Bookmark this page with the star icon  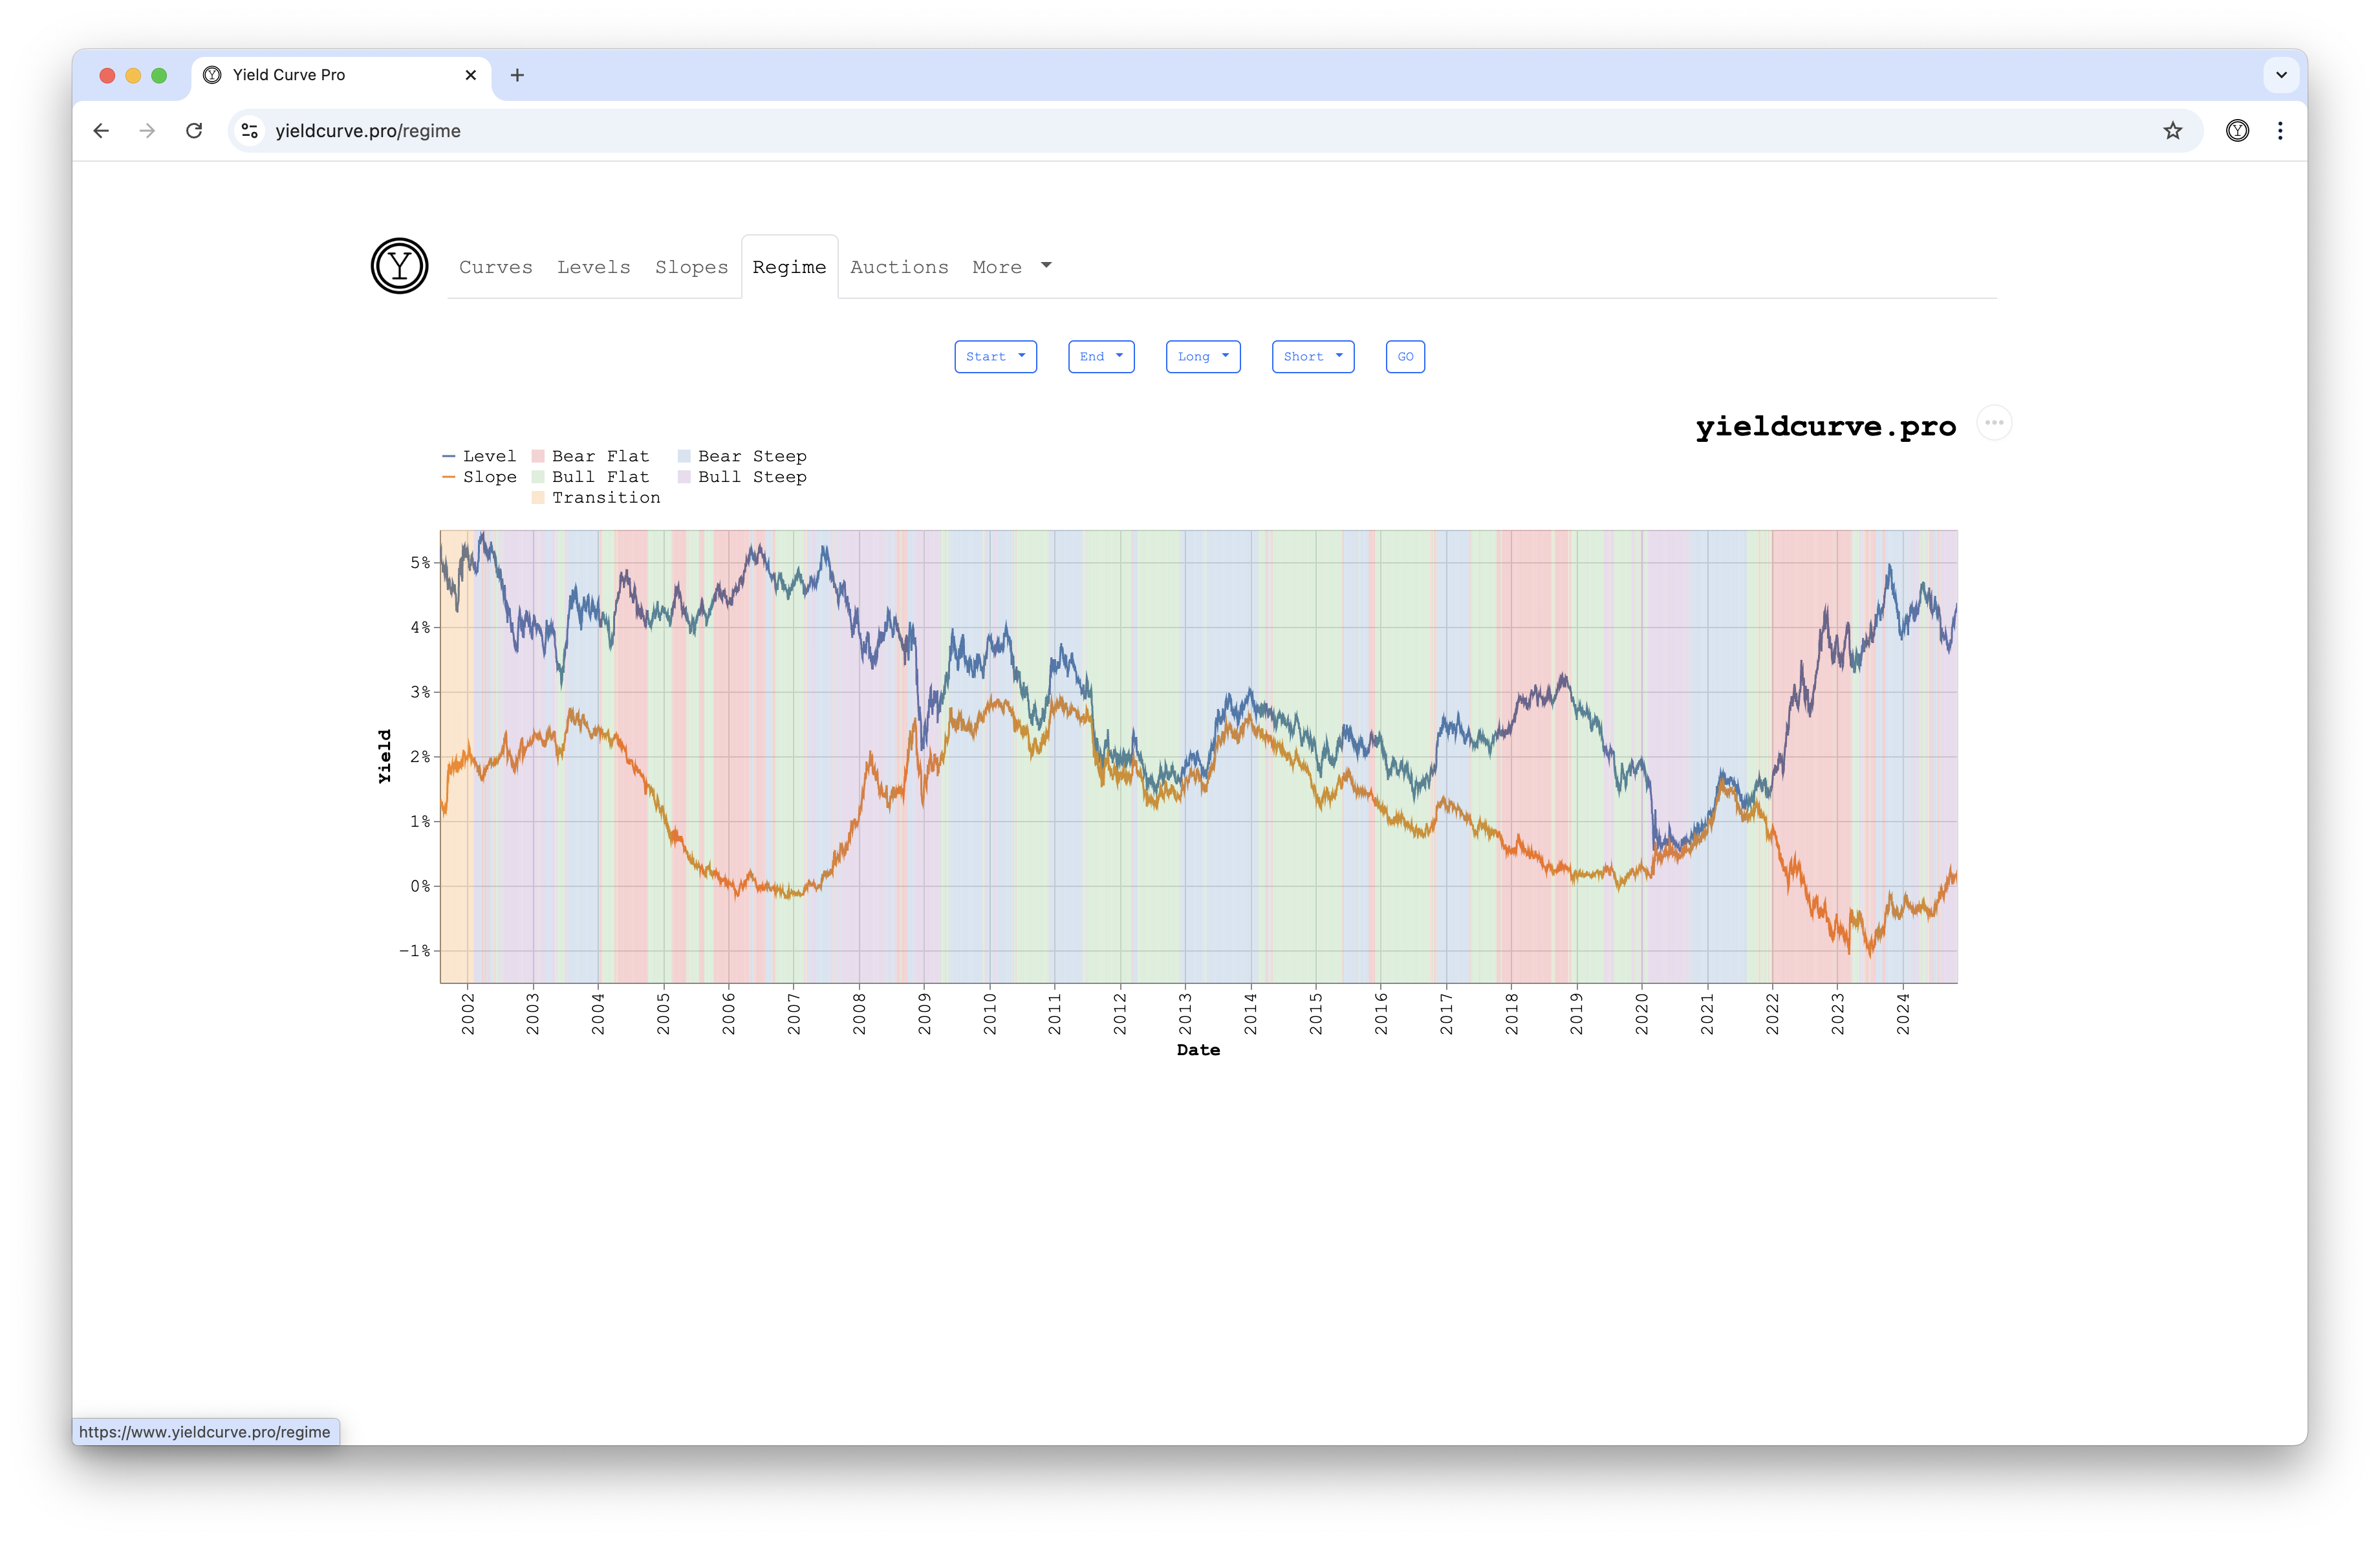point(2172,131)
